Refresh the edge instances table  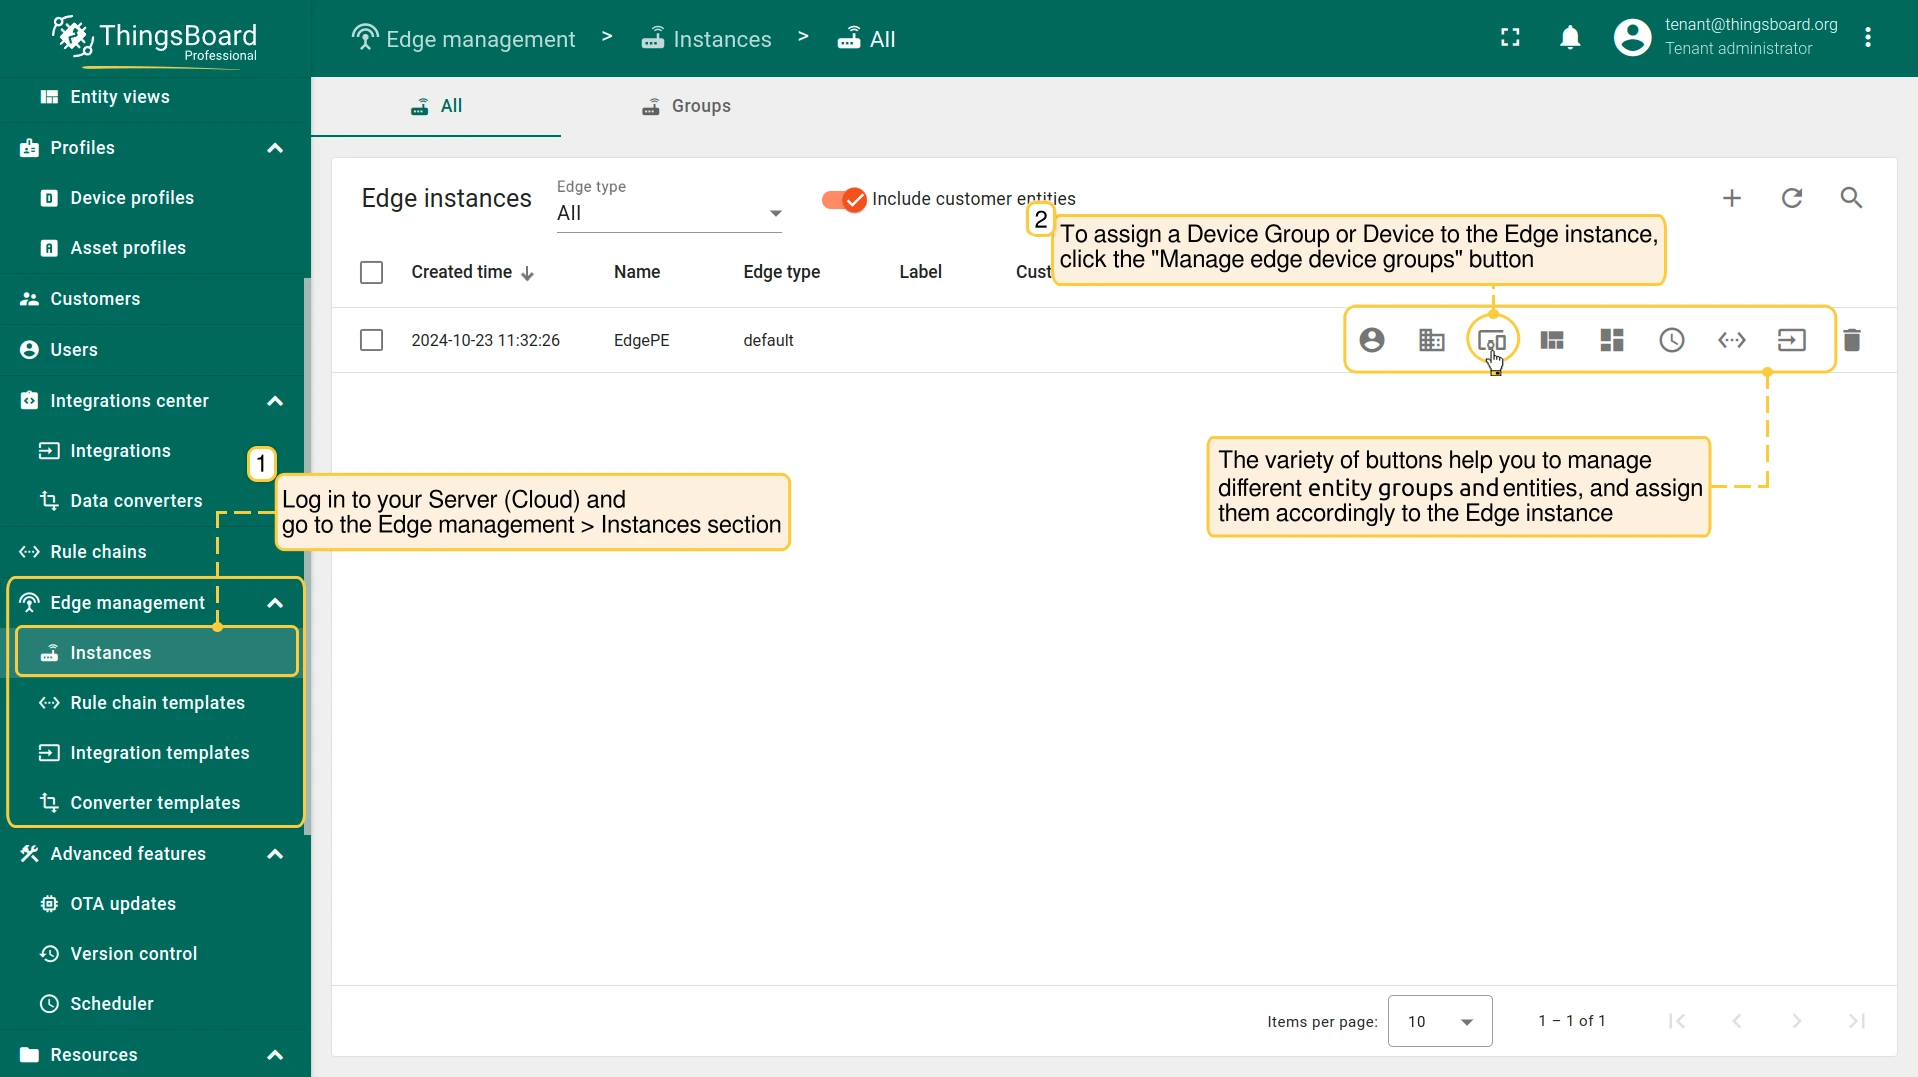[1791, 198]
